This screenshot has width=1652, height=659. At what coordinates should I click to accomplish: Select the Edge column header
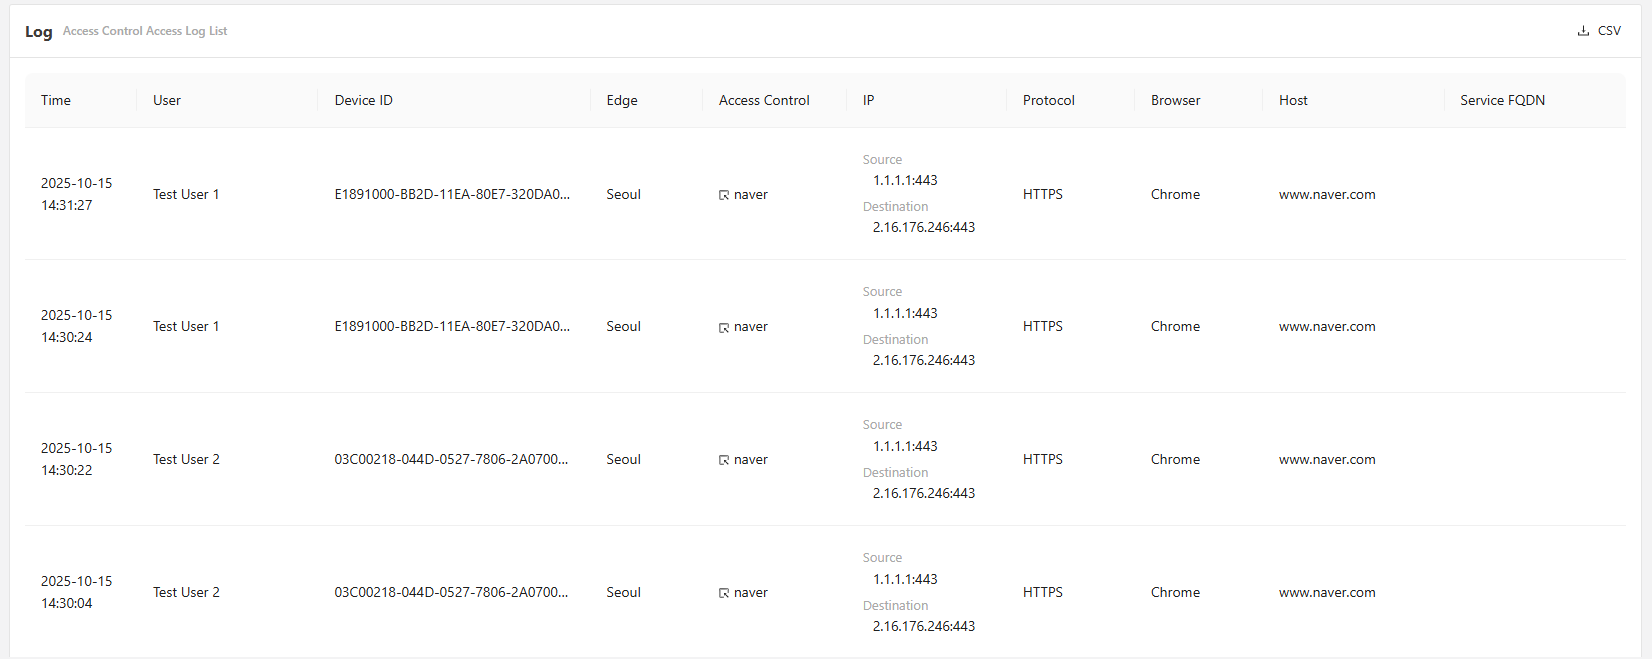(x=622, y=100)
